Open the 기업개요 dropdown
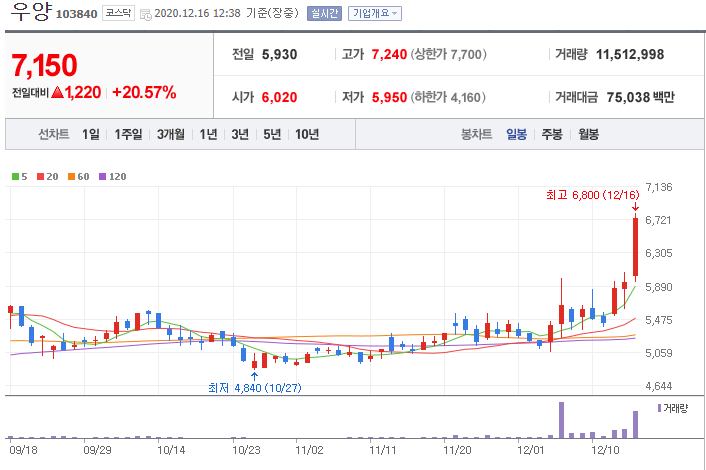Image resolution: width=706 pixels, height=470 pixels. (x=374, y=14)
